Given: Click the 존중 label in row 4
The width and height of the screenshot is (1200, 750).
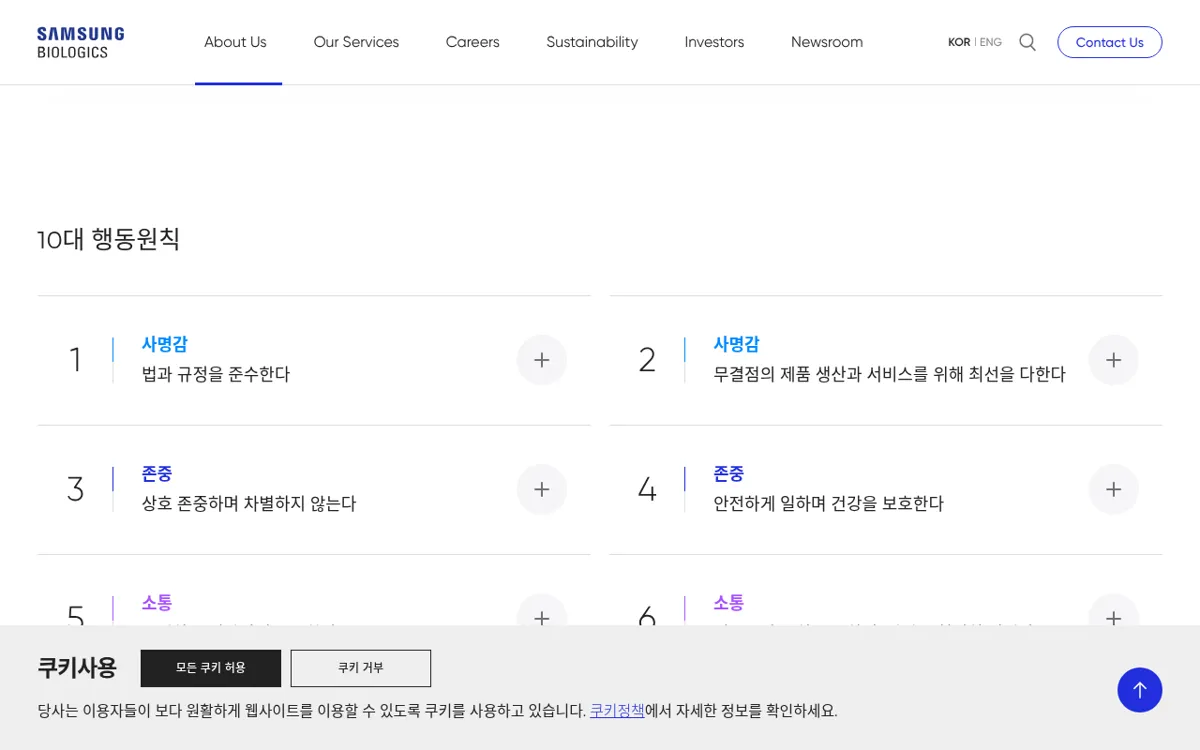Looking at the screenshot, I should coord(729,473).
